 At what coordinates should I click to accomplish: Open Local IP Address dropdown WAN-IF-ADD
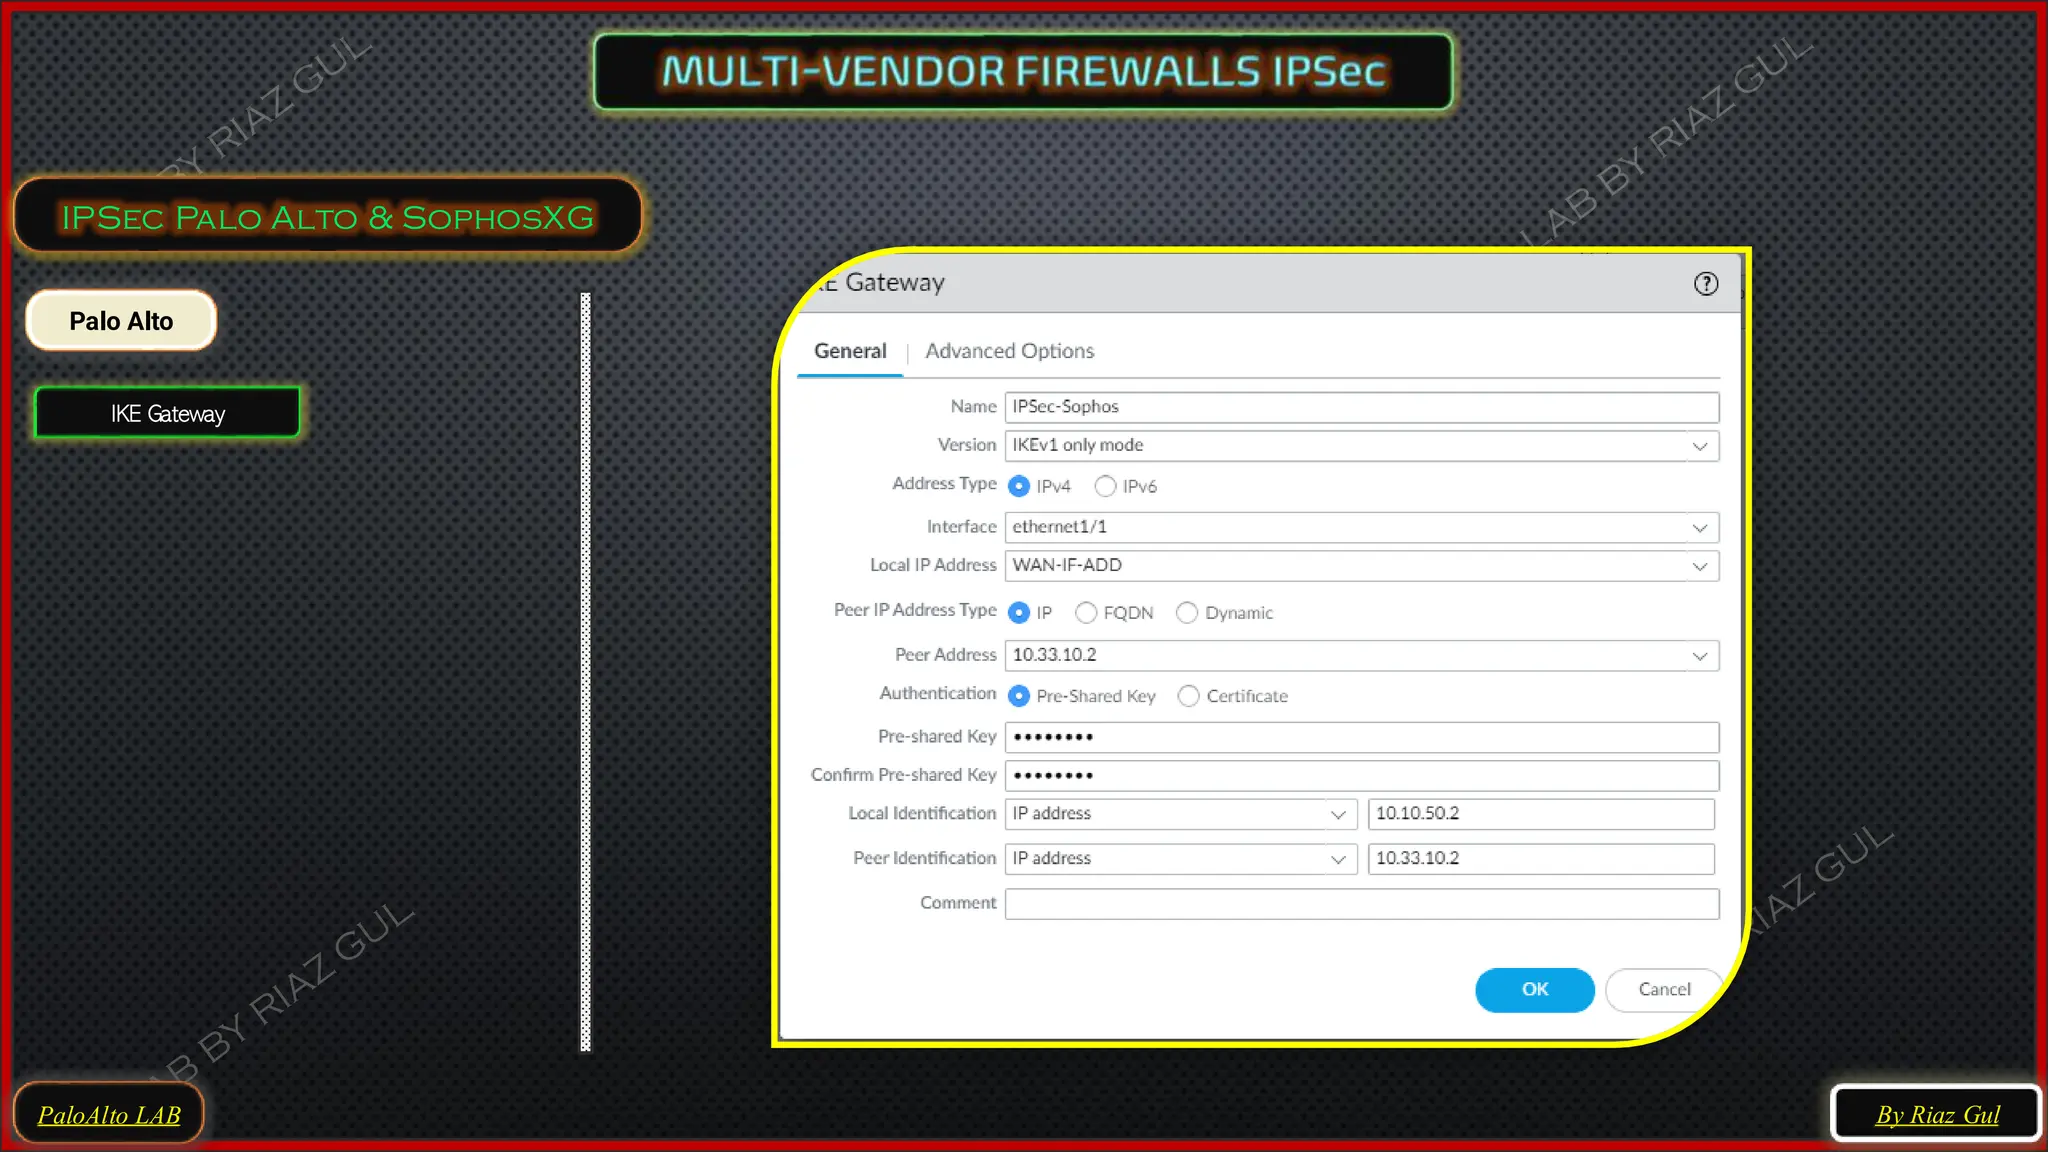1361,566
